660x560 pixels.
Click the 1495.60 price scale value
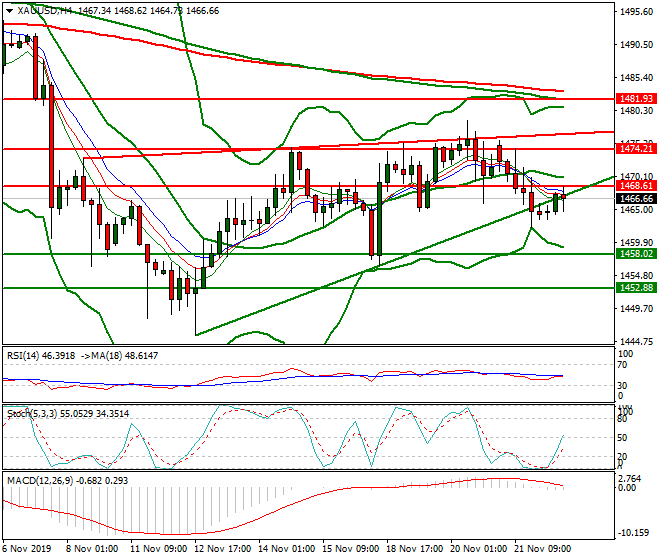click(x=636, y=12)
